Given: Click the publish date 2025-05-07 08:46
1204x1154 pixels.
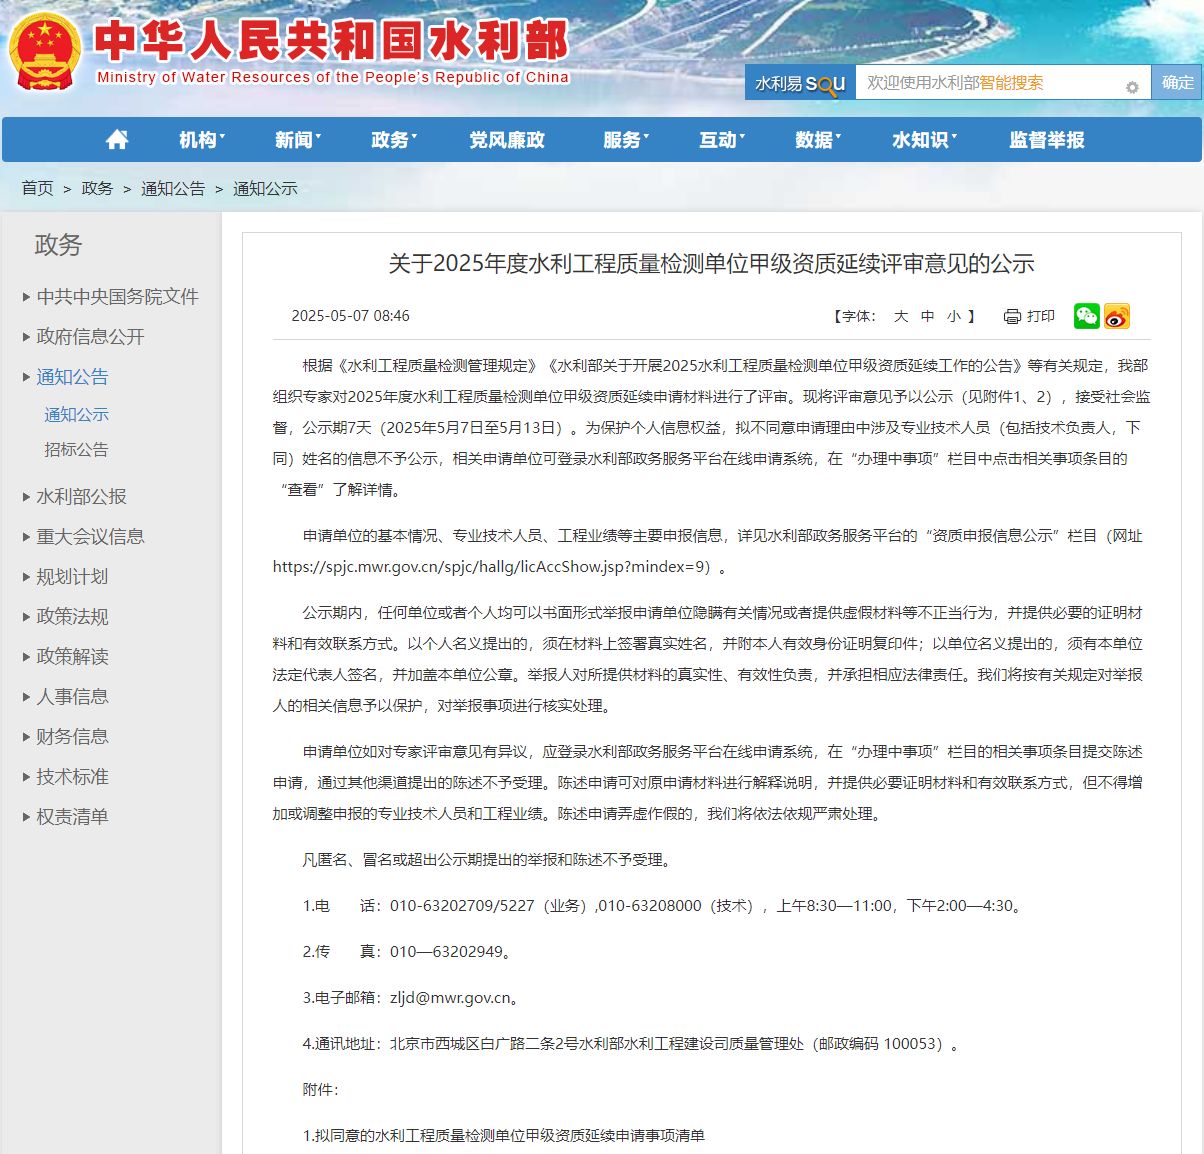Looking at the screenshot, I should pyautogui.click(x=350, y=316).
